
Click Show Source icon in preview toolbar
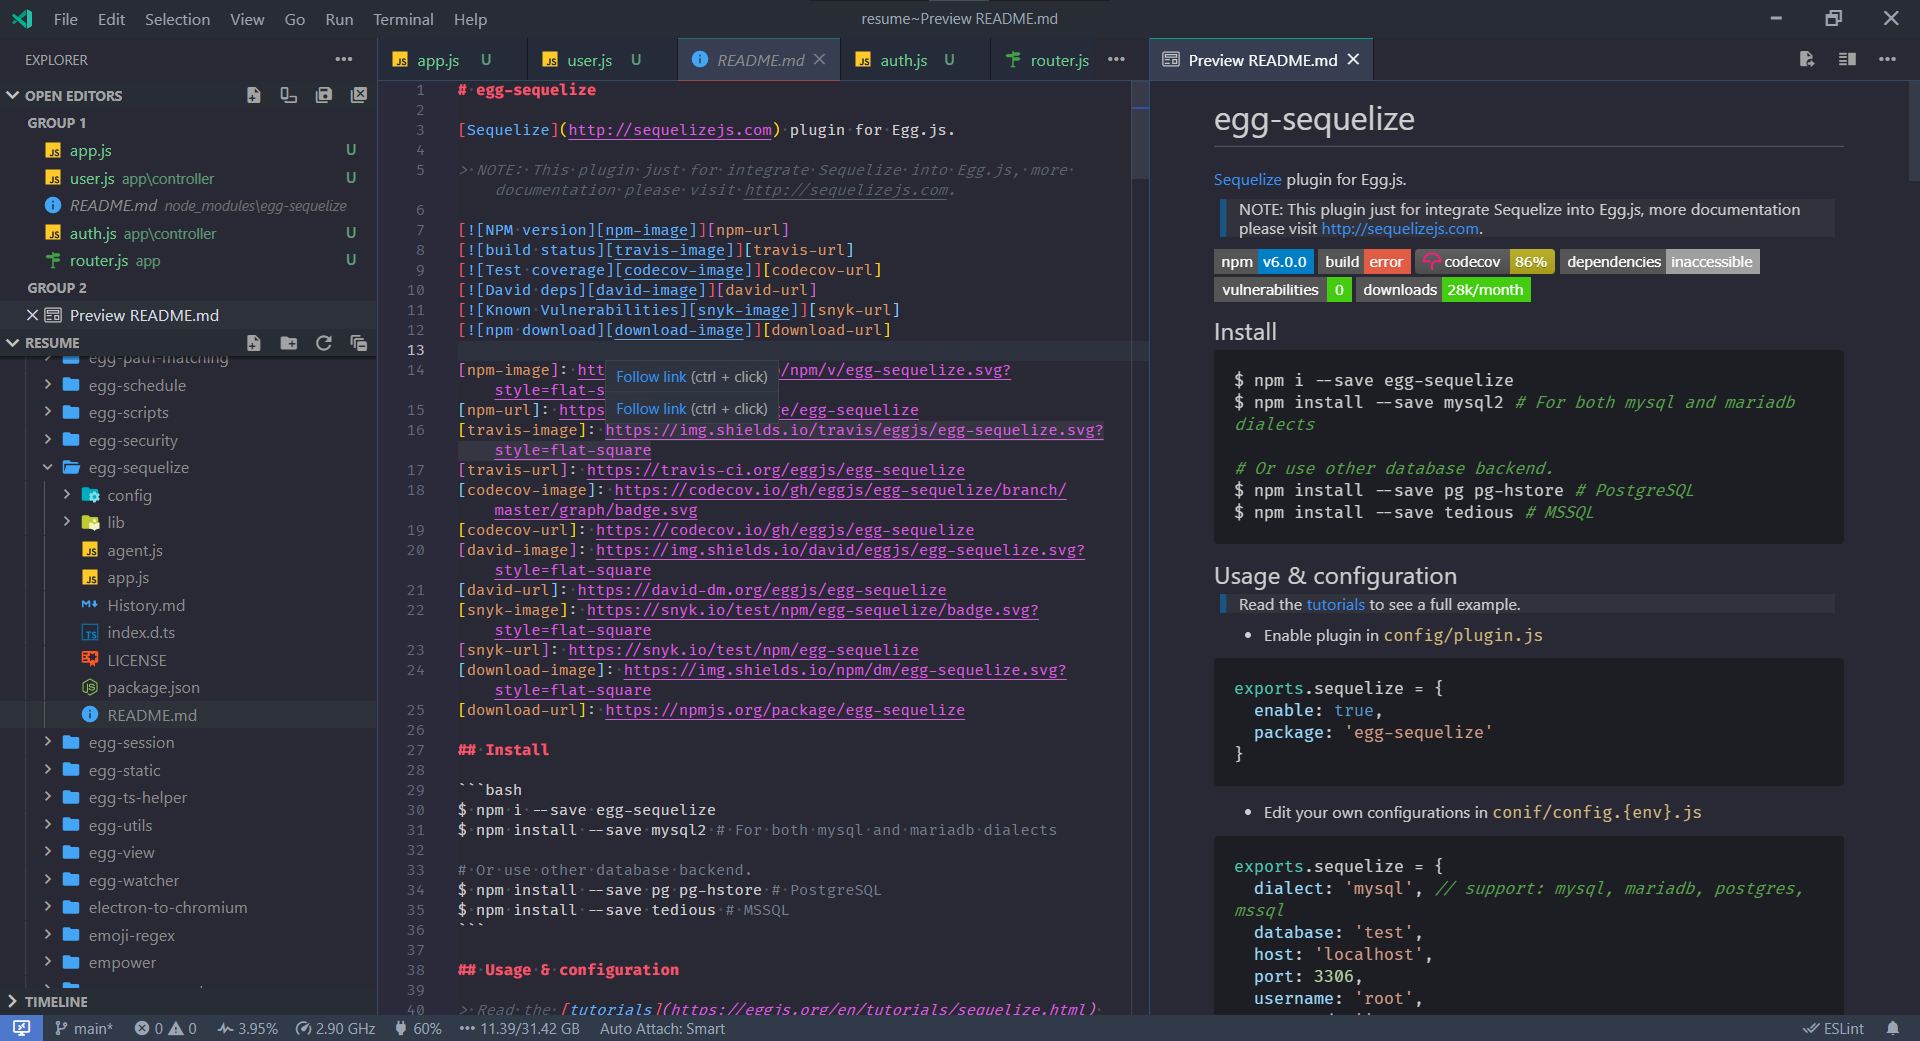[x=1807, y=59]
